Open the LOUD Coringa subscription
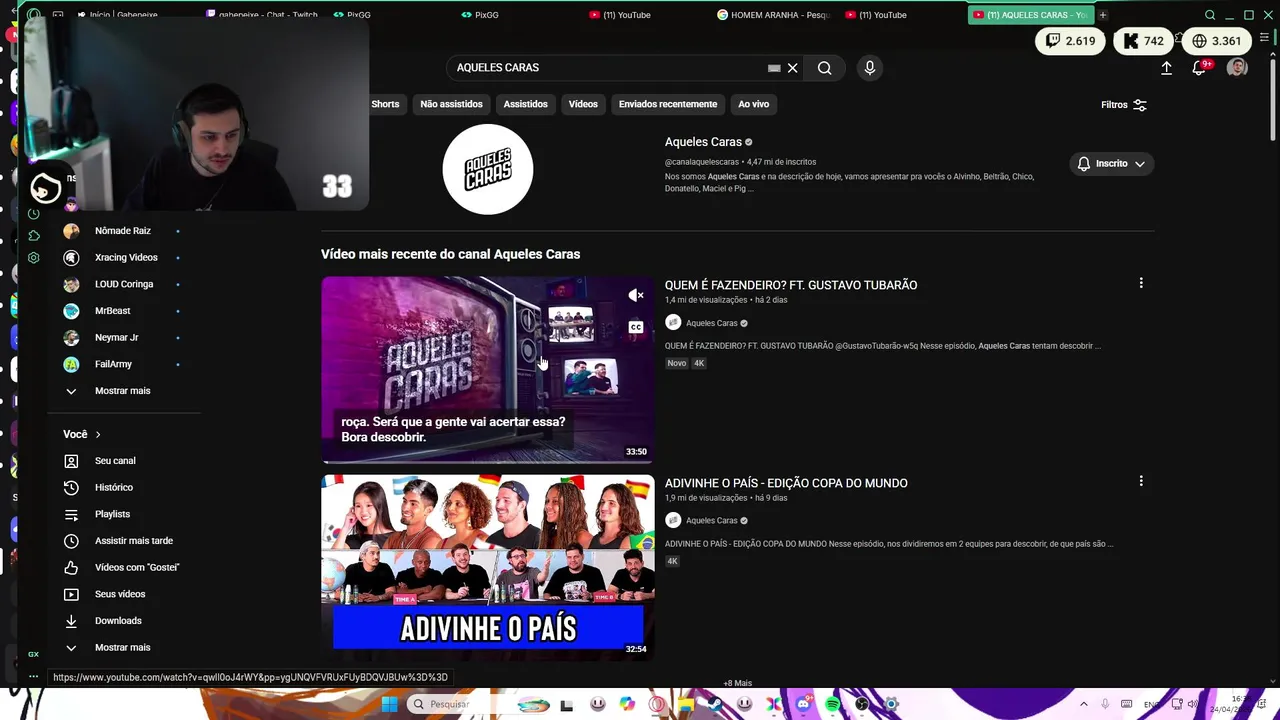 coord(125,284)
